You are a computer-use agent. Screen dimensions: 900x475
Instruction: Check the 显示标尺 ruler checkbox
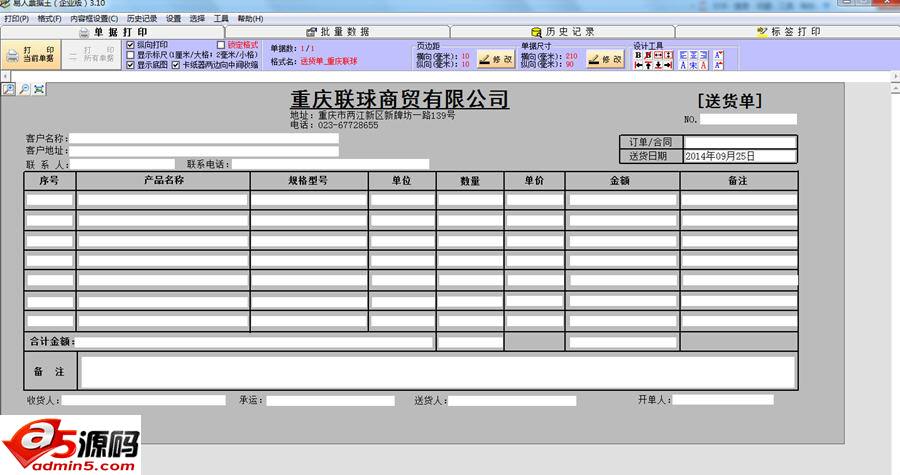coord(131,55)
